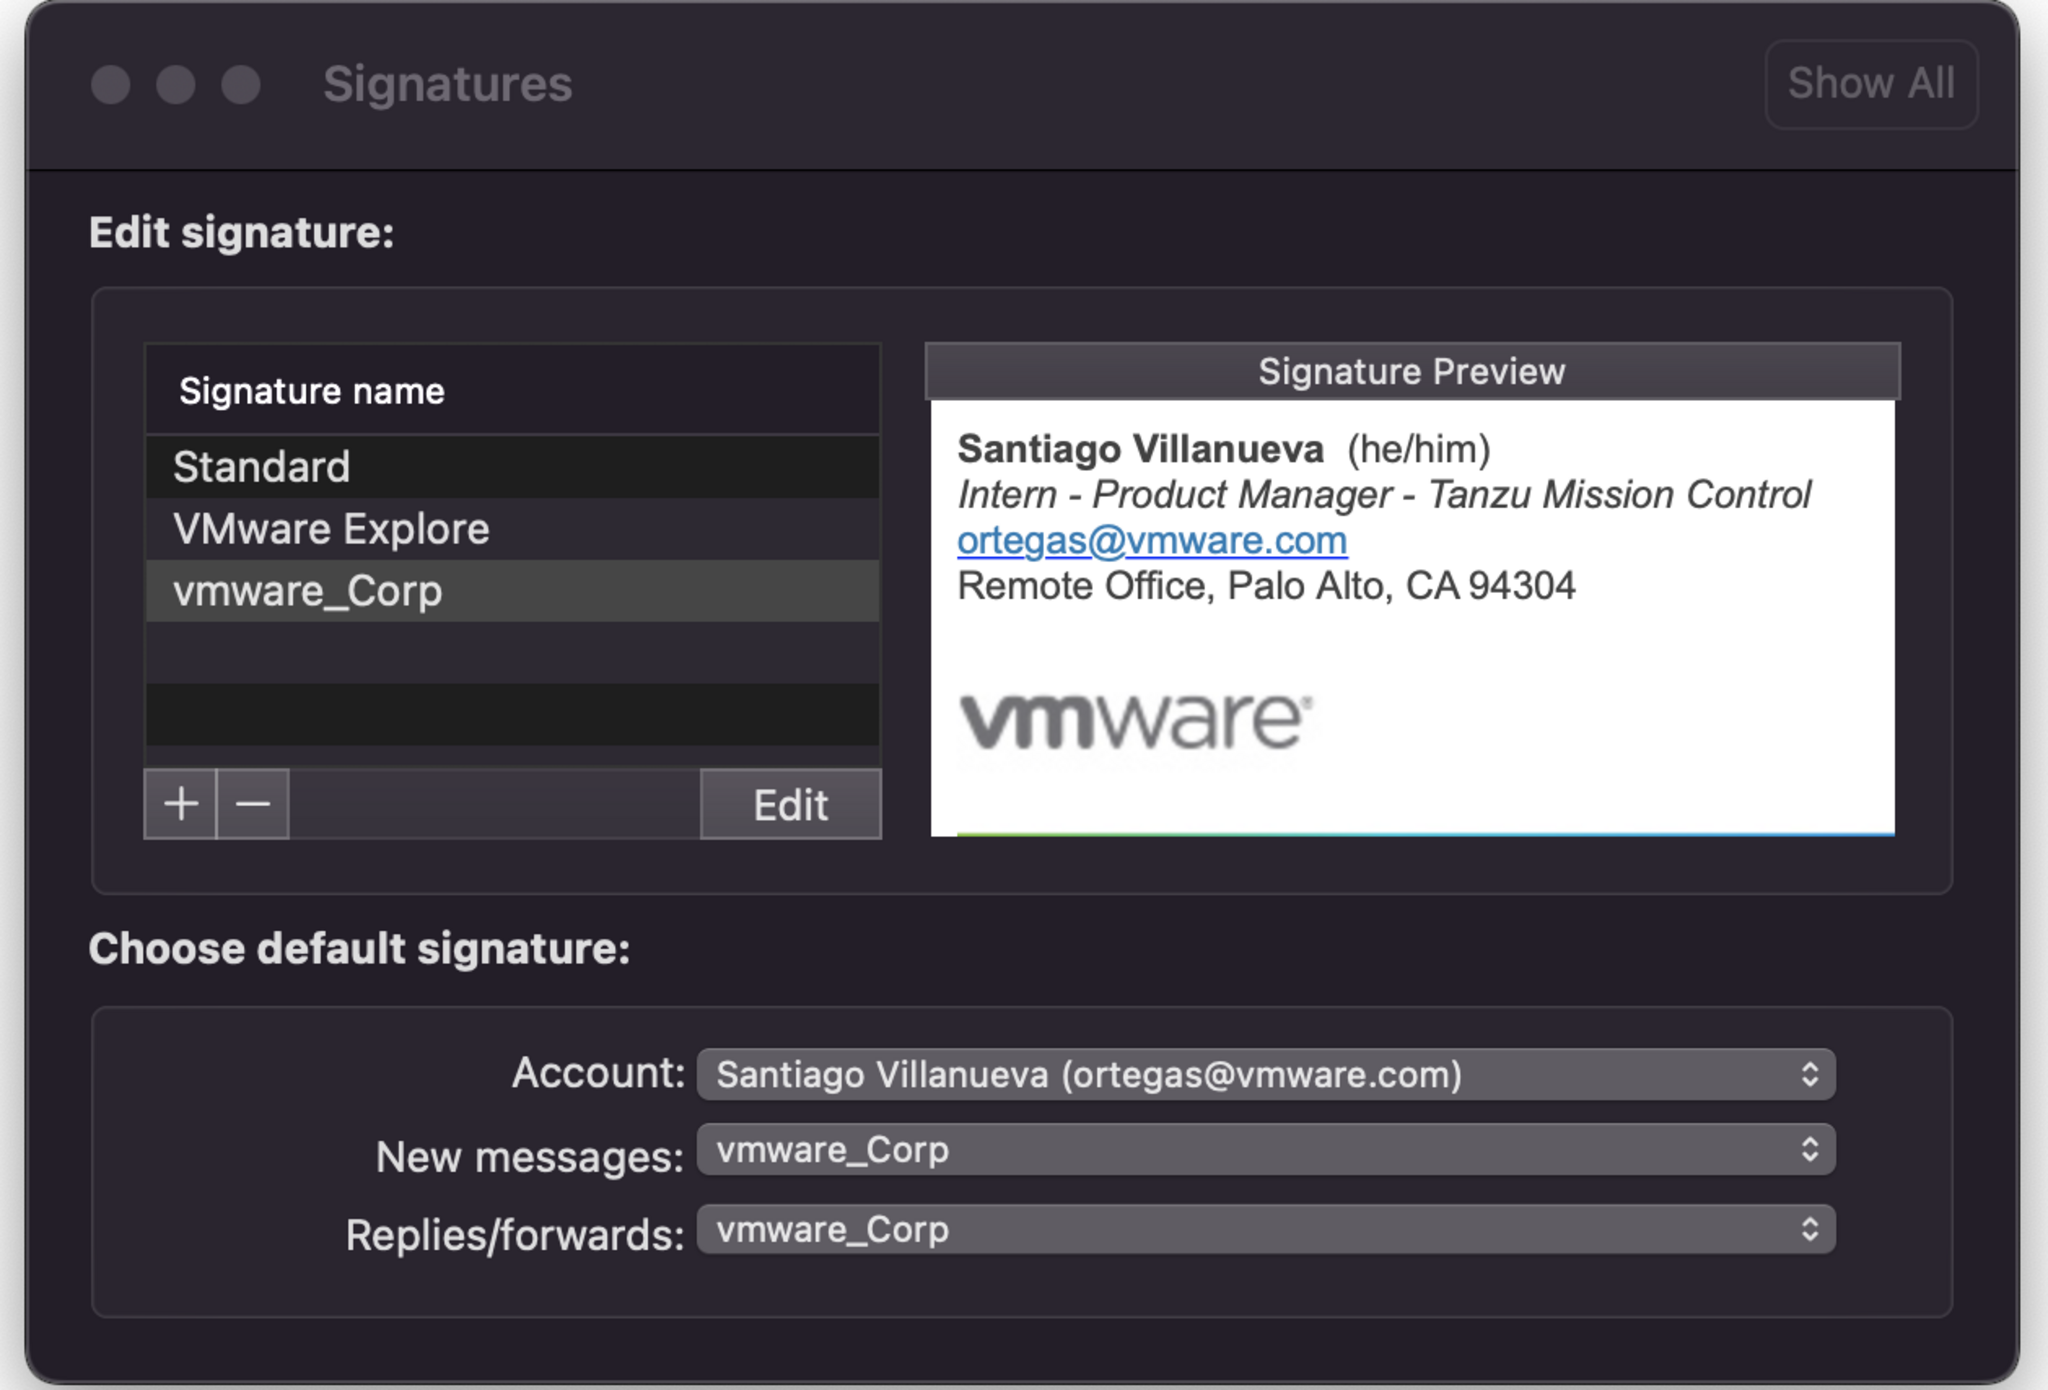This screenshot has width=2048, height=1390.
Task: Click the vmware logo in preview
Action: coord(1134,721)
